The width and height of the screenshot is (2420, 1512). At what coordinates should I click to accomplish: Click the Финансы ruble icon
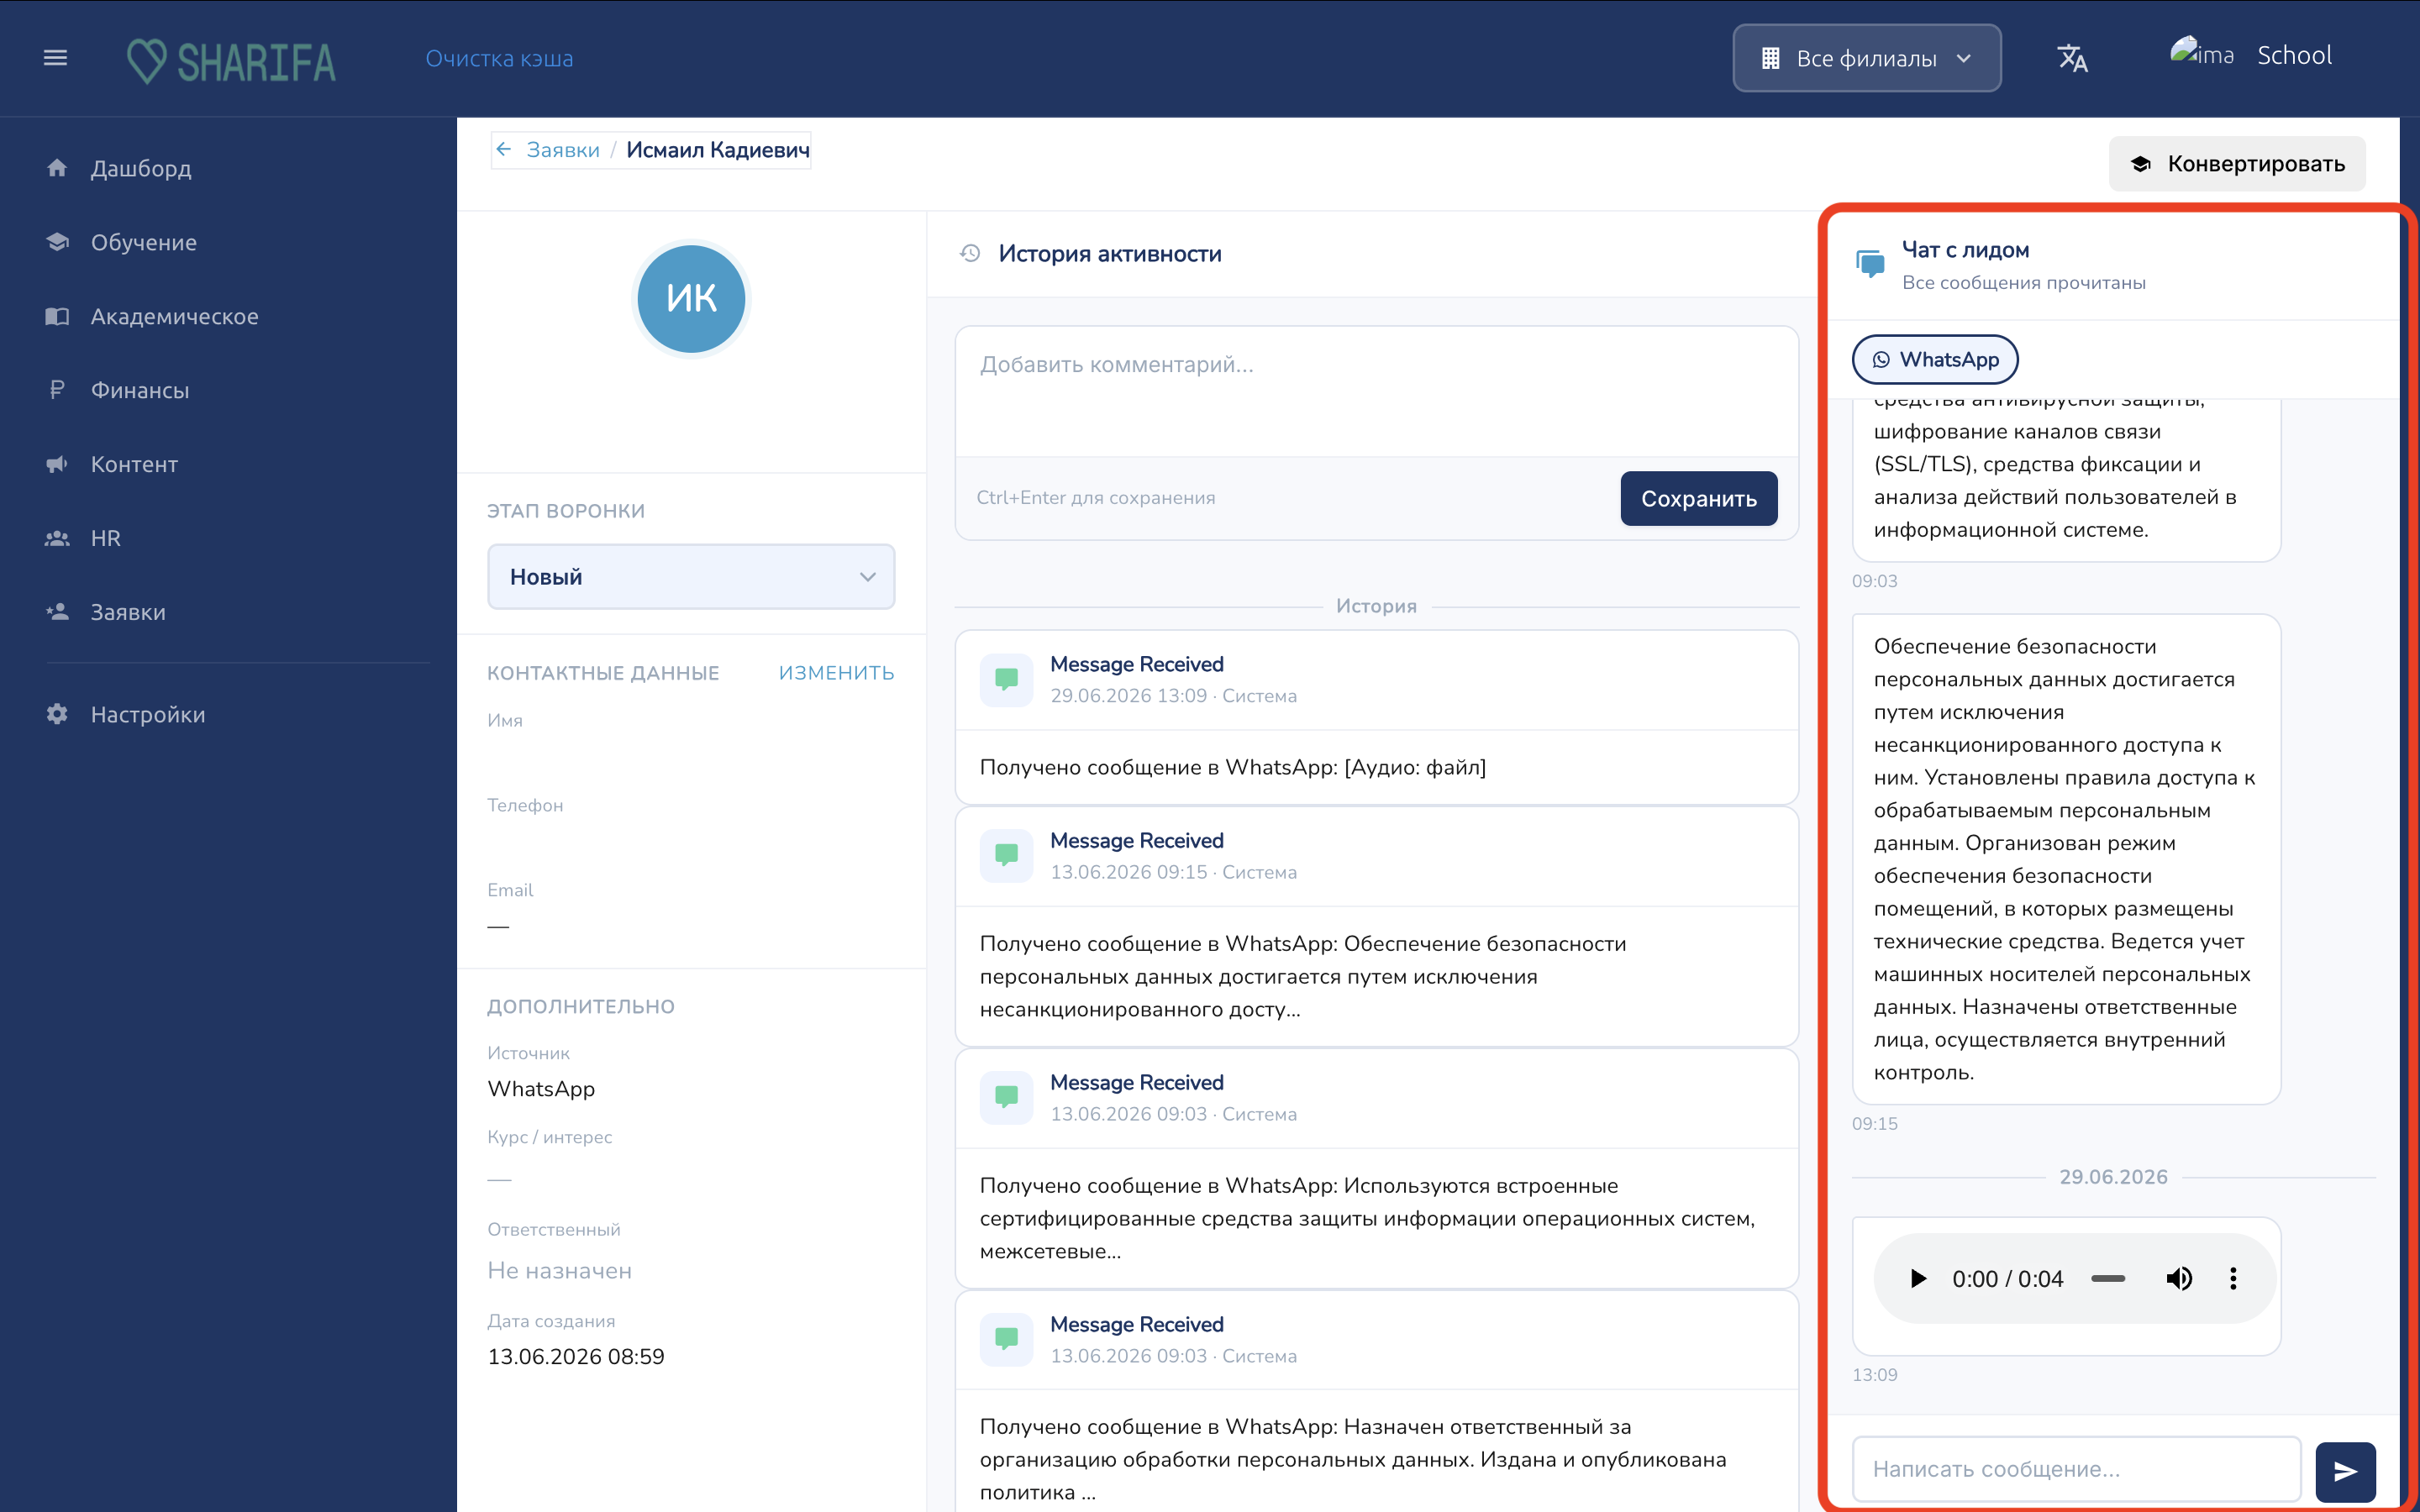click(x=57, y=390)
